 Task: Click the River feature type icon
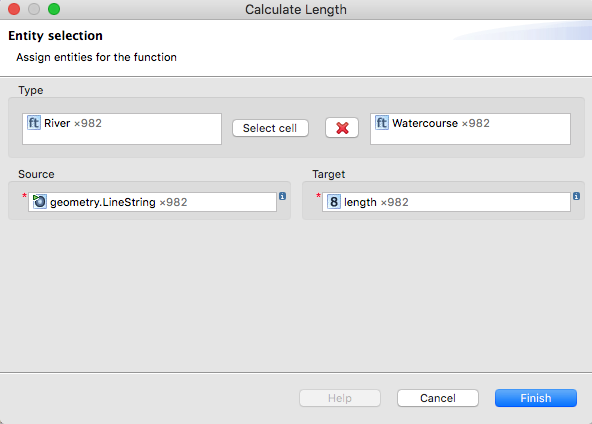[34, 123]
